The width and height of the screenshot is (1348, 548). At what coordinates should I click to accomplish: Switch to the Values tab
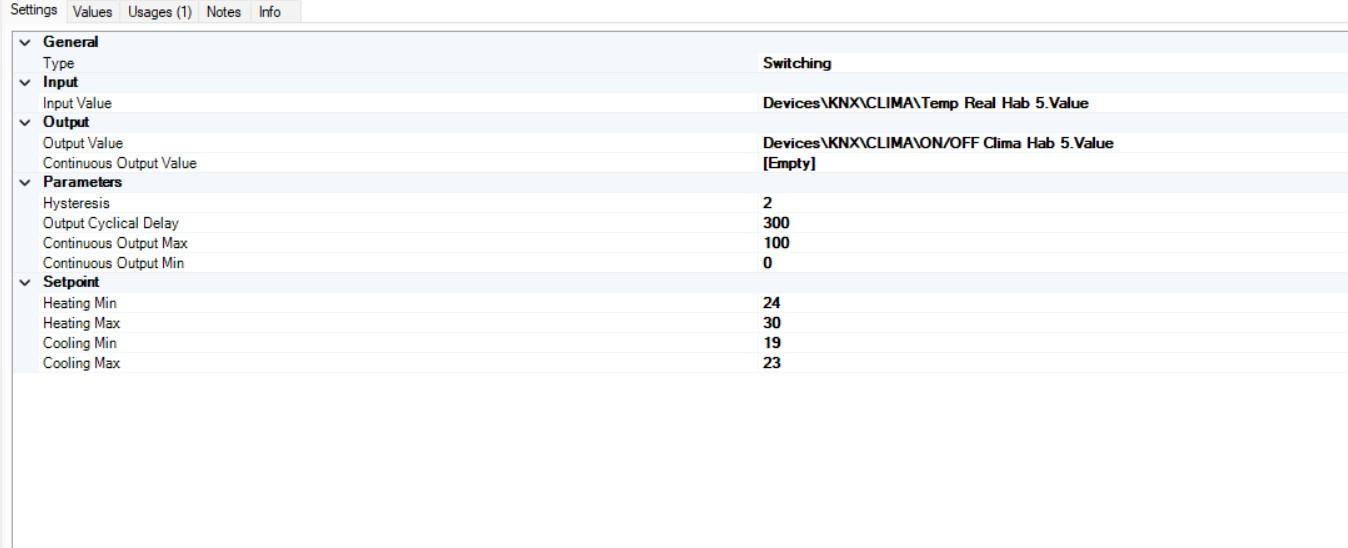point(92,12)
